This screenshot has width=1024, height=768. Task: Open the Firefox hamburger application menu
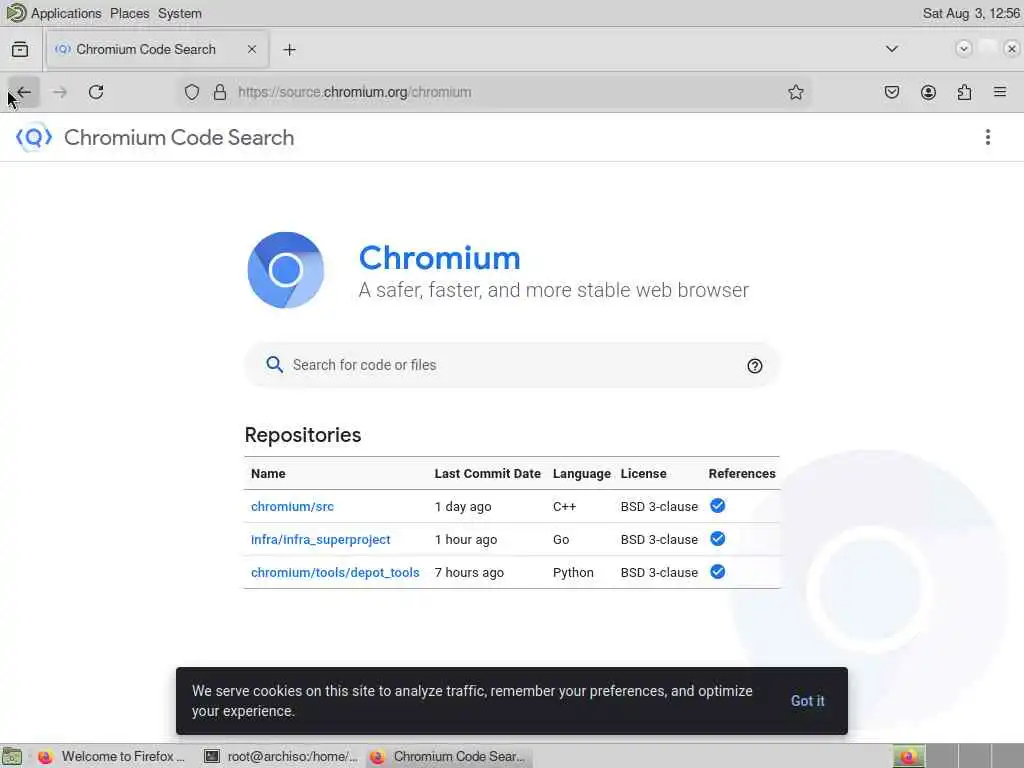click(x=1000, y=91)
